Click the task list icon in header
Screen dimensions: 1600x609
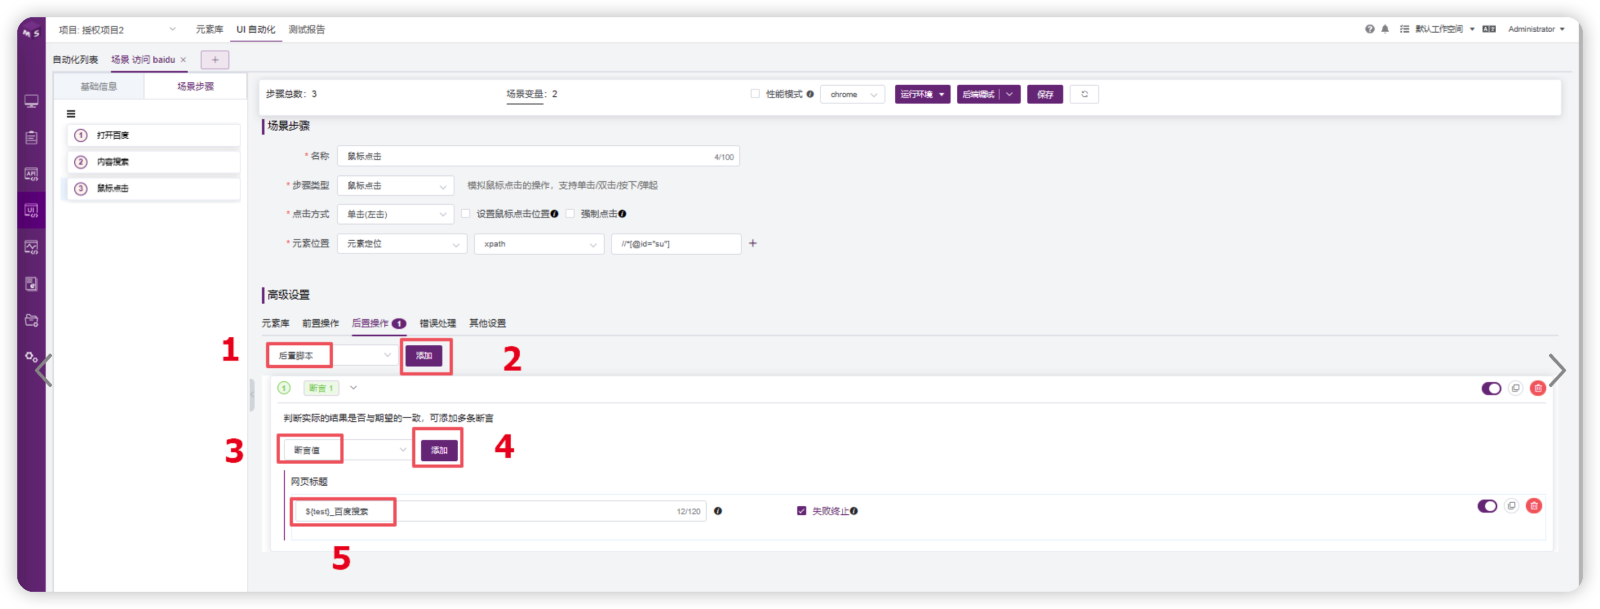click(1404, 29)
